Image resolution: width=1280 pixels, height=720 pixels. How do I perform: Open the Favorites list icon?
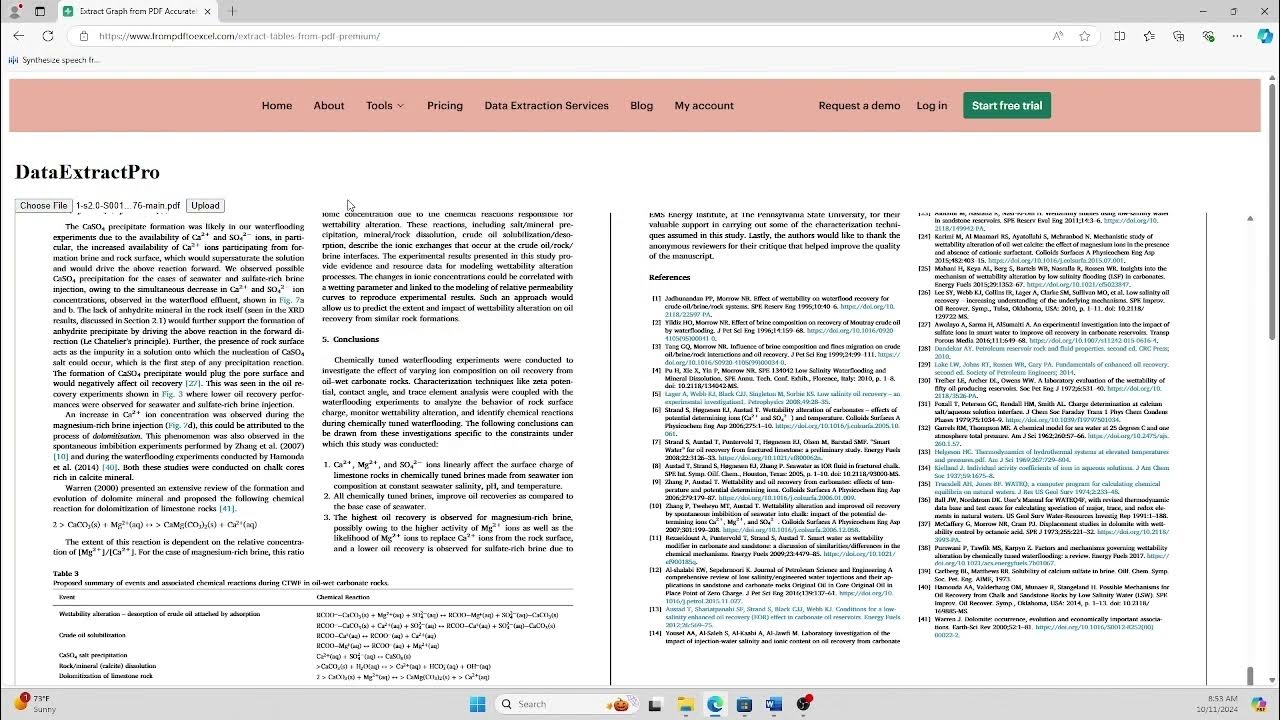coord(1149,36)
